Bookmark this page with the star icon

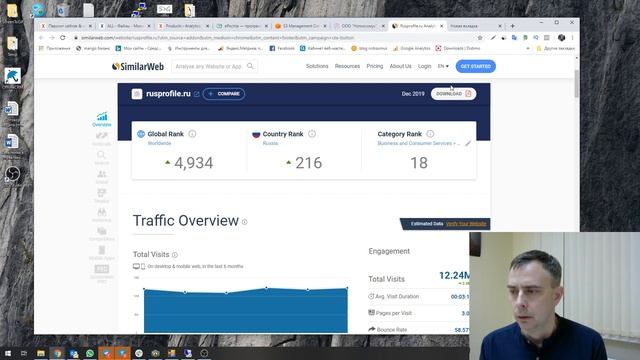(x=480, y=38)
